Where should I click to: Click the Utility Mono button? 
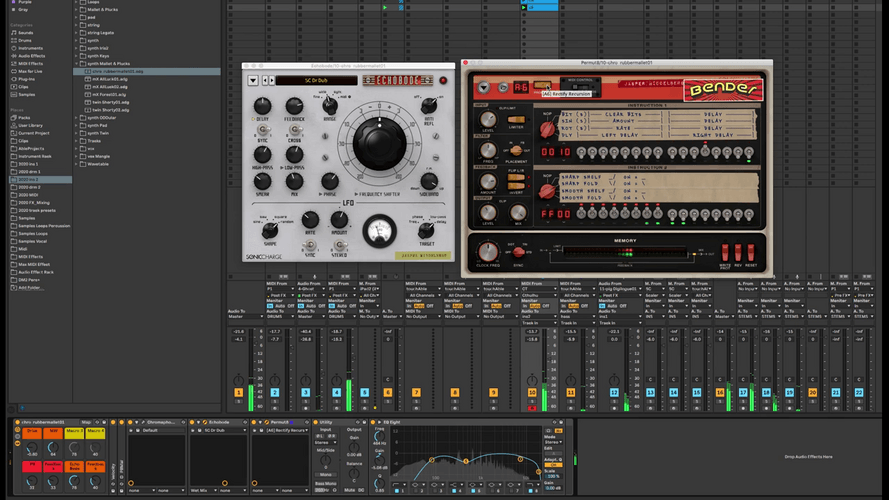pyautogui.click(x=325, y=475)
